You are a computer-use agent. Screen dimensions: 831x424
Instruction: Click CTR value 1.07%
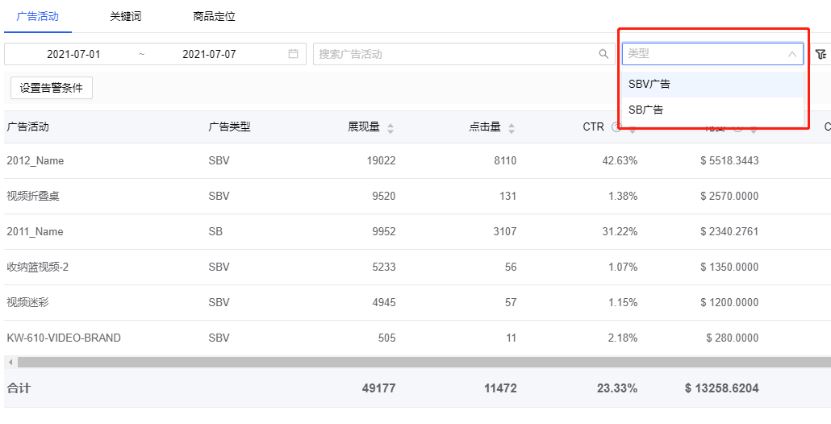[x=623, y=267]
